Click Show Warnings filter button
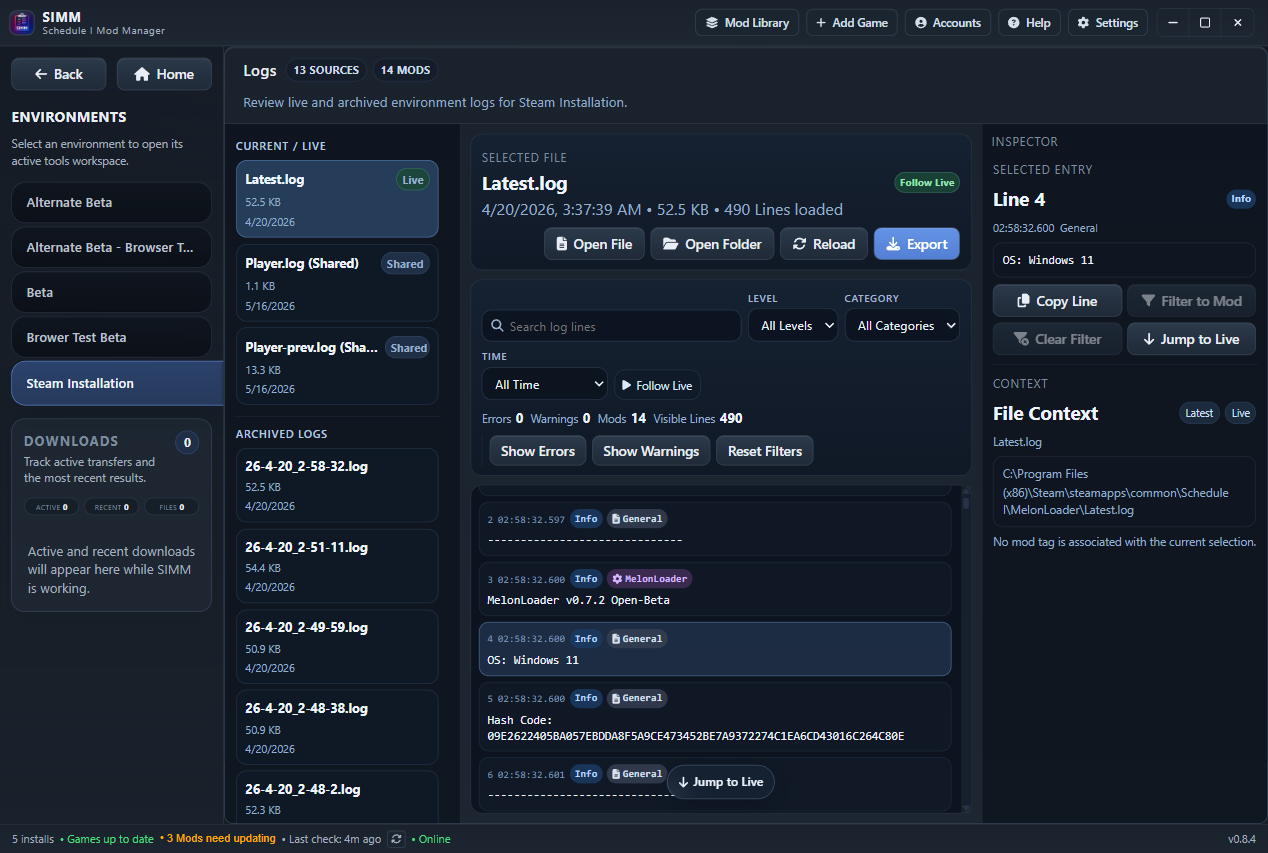Image resolution: width=1268 pixels, height=853 pixels. point(651,451)
